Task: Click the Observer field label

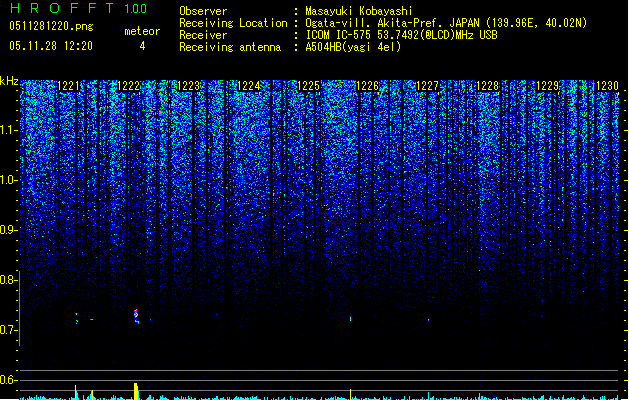Action: 203,11
